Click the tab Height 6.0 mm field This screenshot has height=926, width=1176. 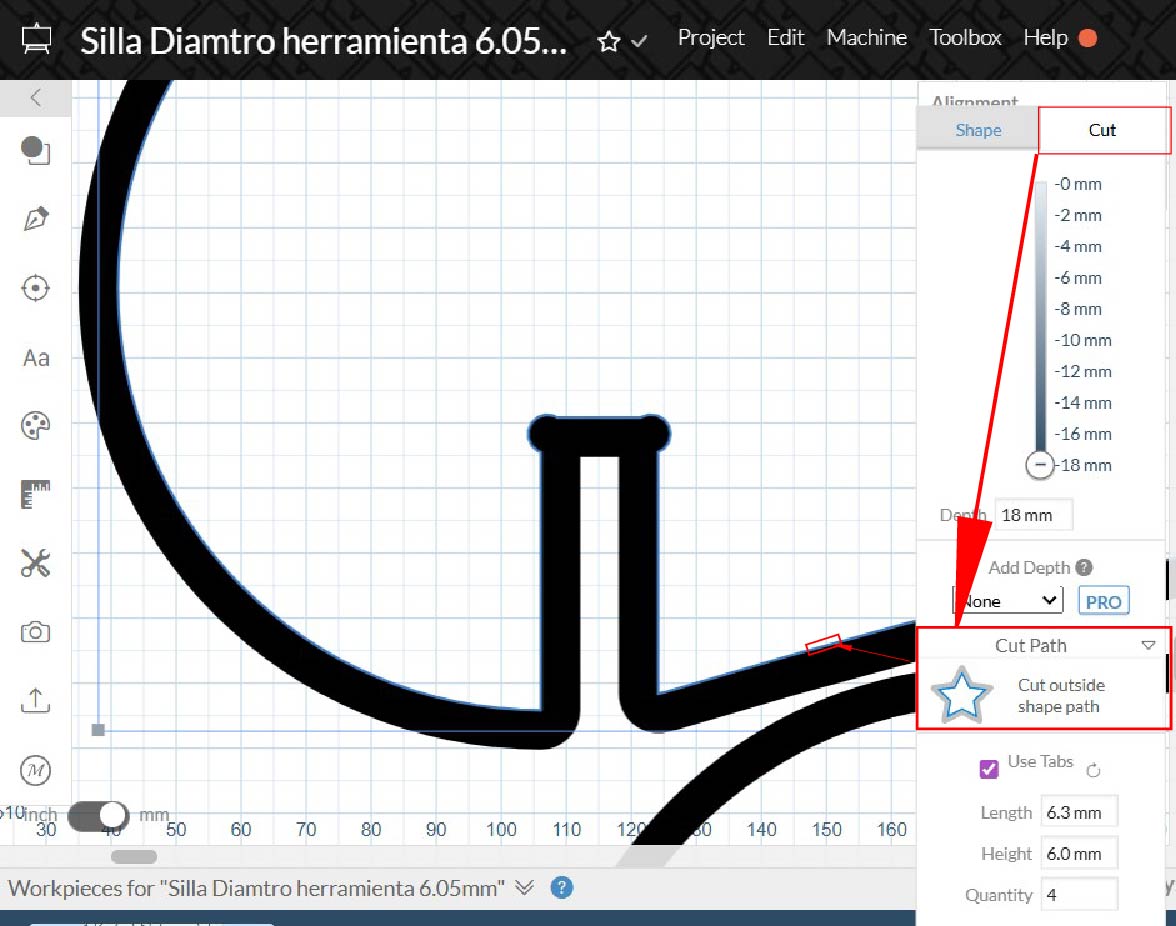pos(1079,853)
